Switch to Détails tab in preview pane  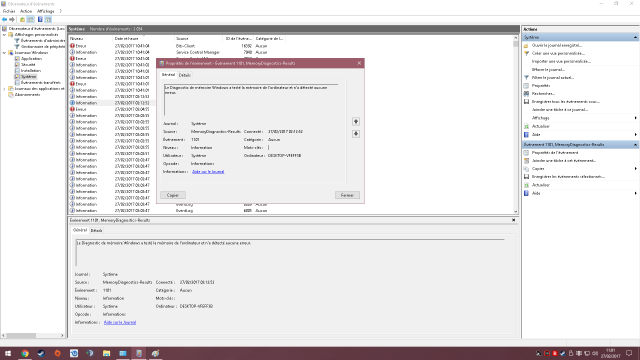point(96,231)
